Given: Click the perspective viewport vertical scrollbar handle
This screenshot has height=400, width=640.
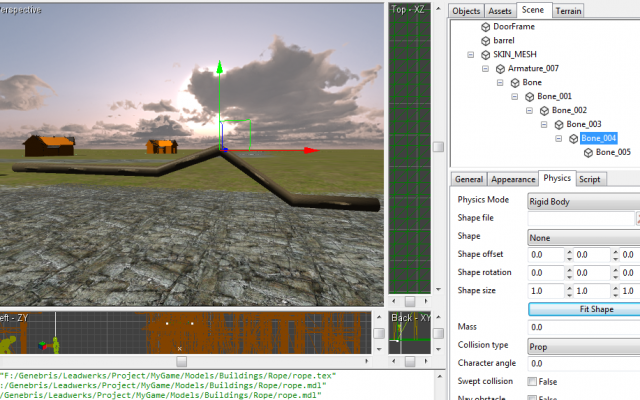Looking at the screenshot, I should point(438,147).
